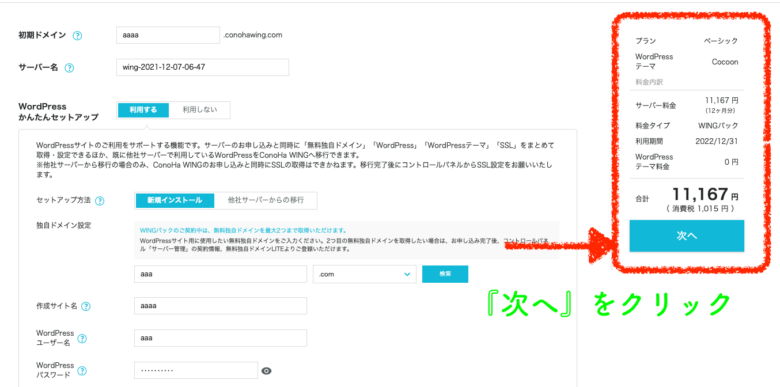Click the 次へ button
The height and width of the screenshot is (387, 780).
click(686, 236)
